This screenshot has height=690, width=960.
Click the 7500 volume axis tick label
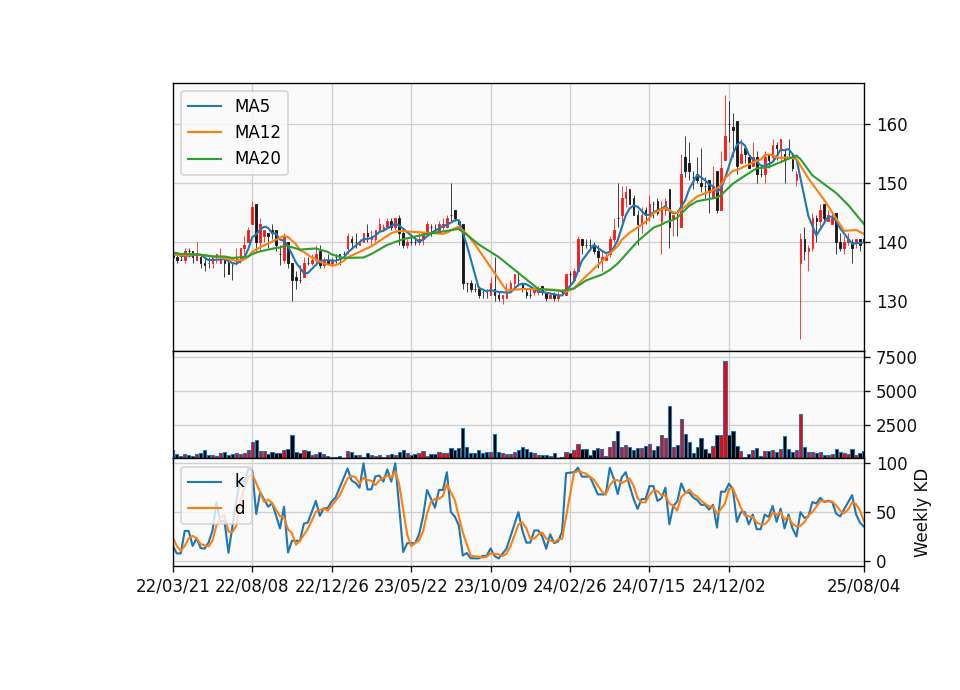[897, 358]
